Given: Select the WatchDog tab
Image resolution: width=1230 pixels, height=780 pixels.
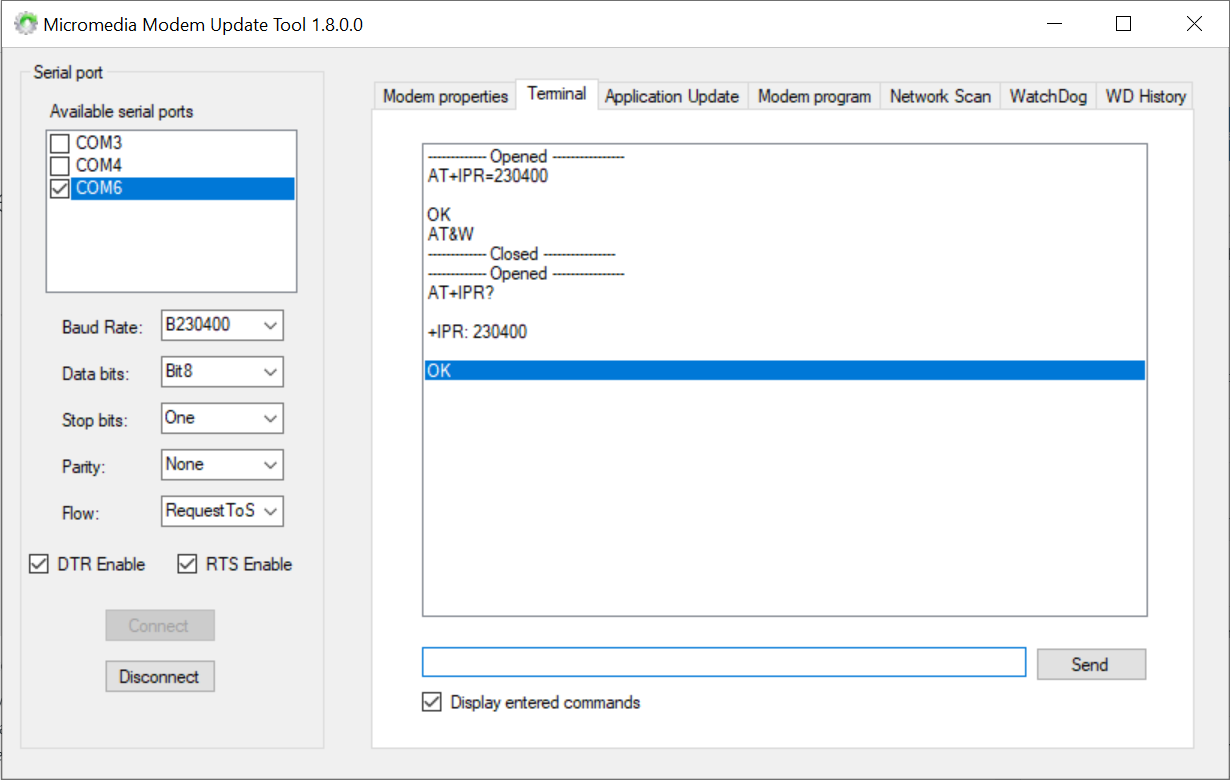Looking at the screenshot, I should (x=1047, y=96).
